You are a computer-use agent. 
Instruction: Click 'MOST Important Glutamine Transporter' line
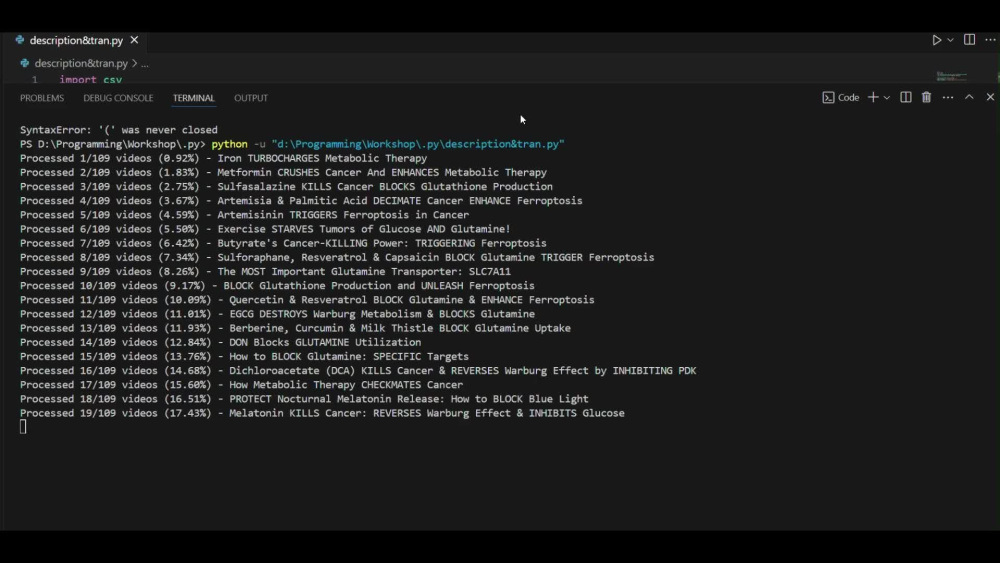coord(265,271)
